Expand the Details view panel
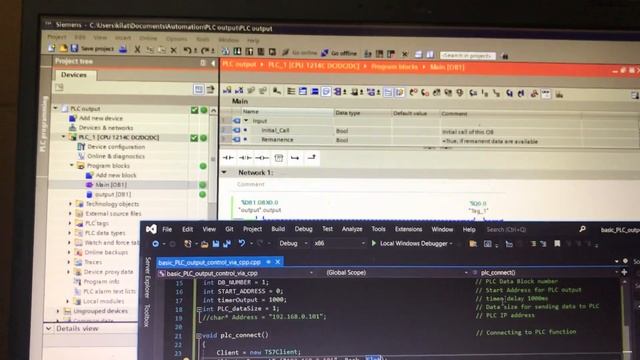 pyautogui.click(x=49, y=328)
